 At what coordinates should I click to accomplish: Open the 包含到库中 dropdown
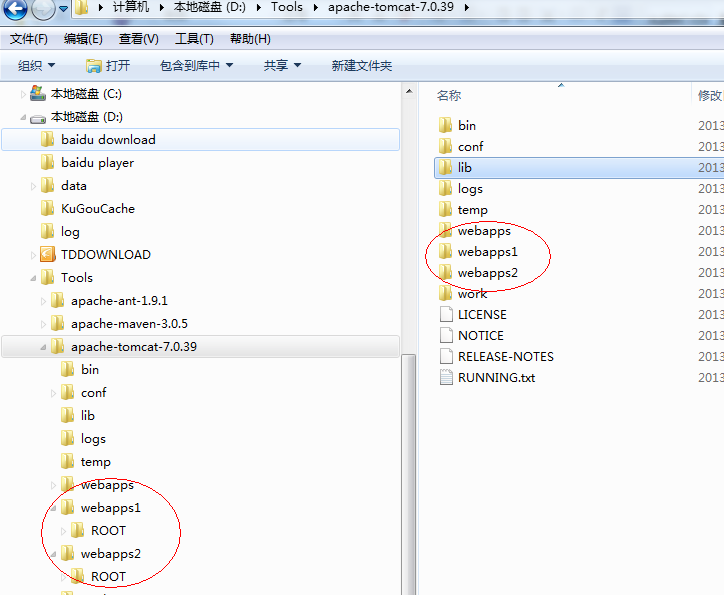point(196,66)
